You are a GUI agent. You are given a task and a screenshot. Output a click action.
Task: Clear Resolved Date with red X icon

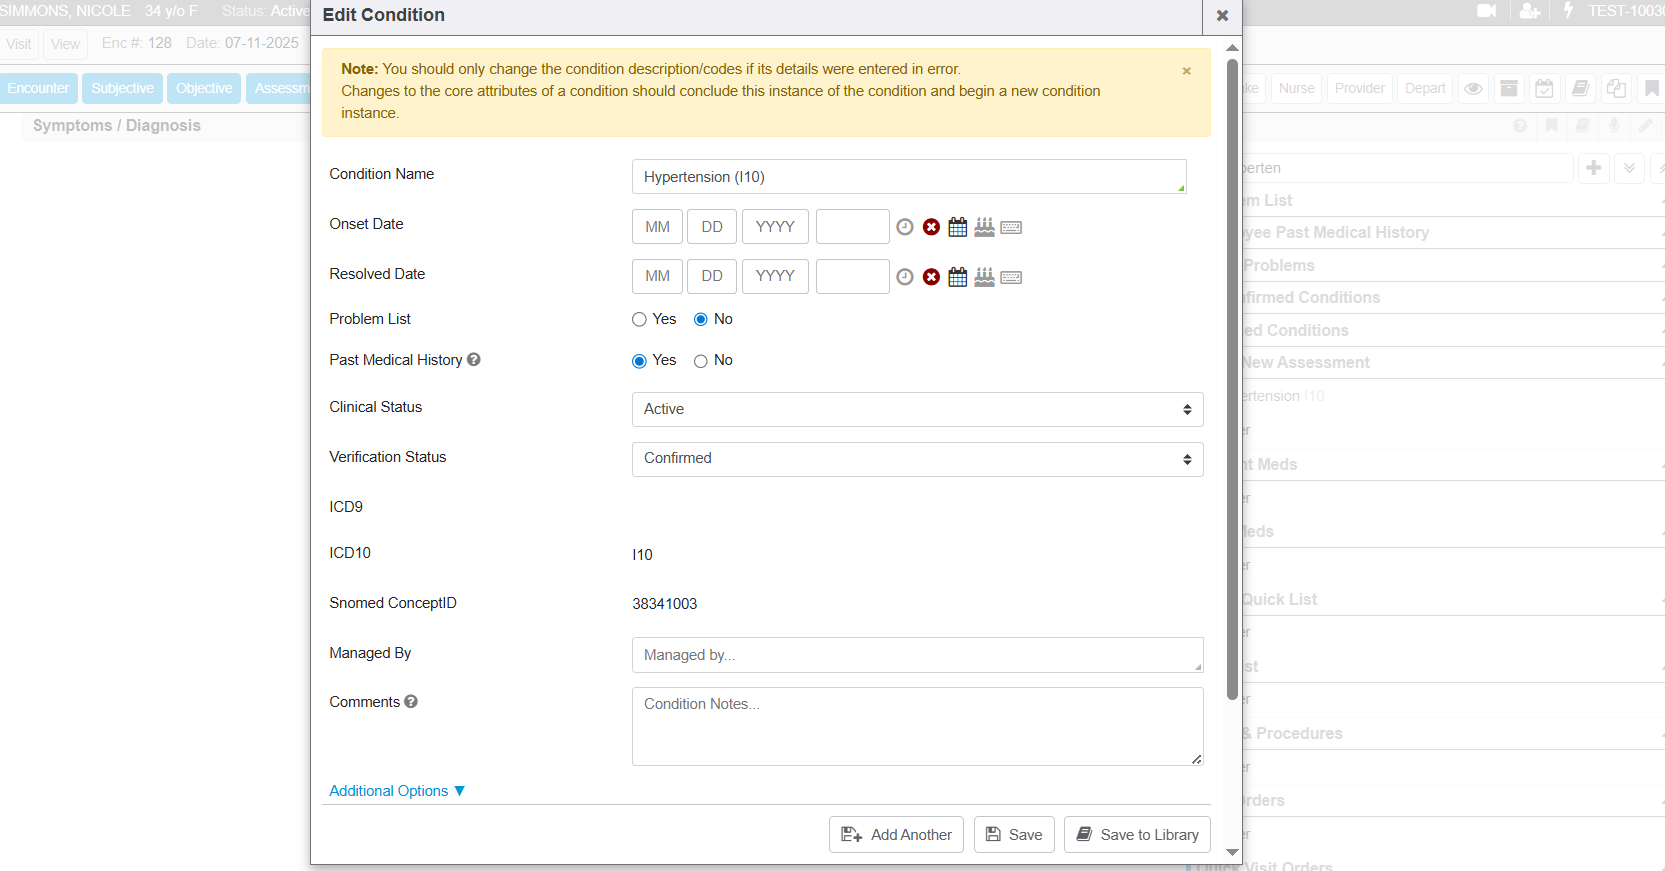(x=931, y=277)
